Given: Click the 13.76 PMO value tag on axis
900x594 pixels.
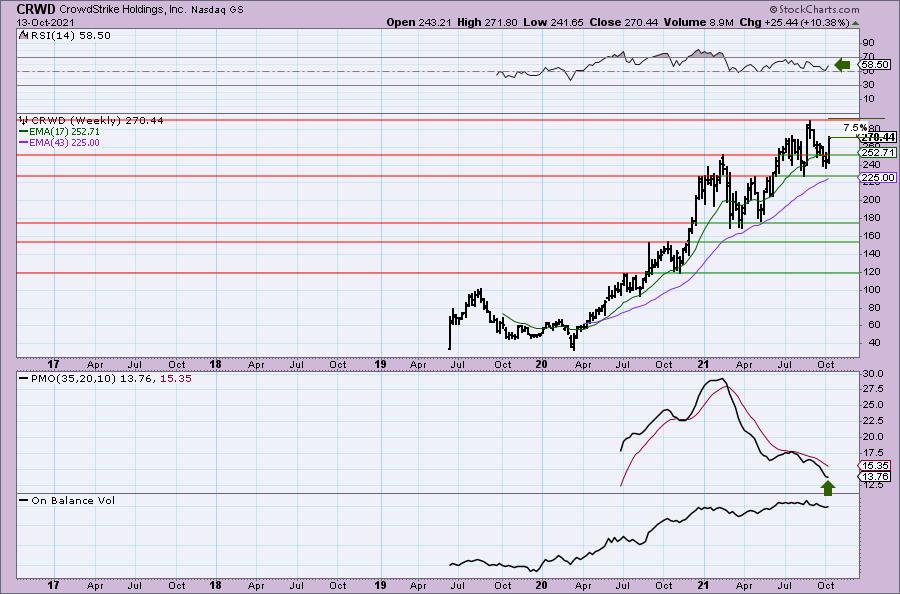Looking at the screenshot, I should 875,476.
